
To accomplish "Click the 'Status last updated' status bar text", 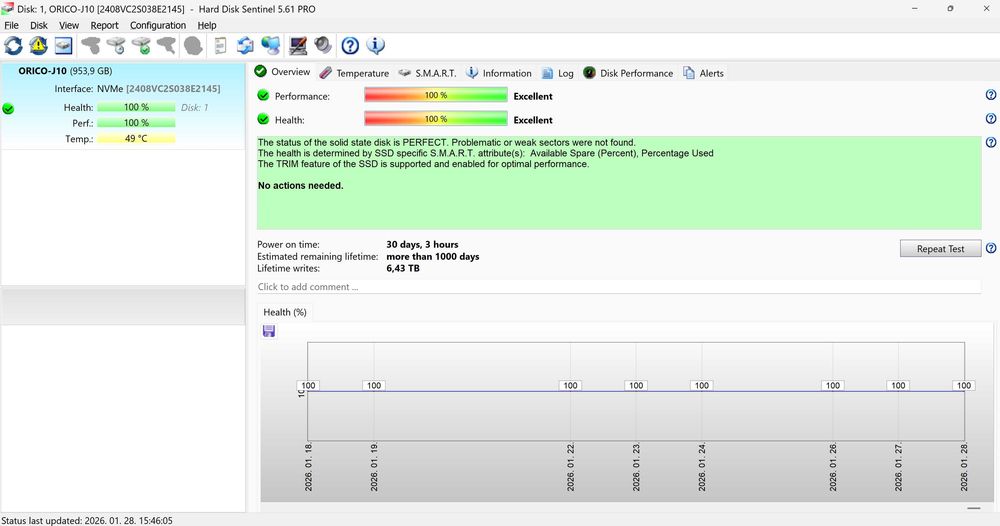I will tap(87, 520).
